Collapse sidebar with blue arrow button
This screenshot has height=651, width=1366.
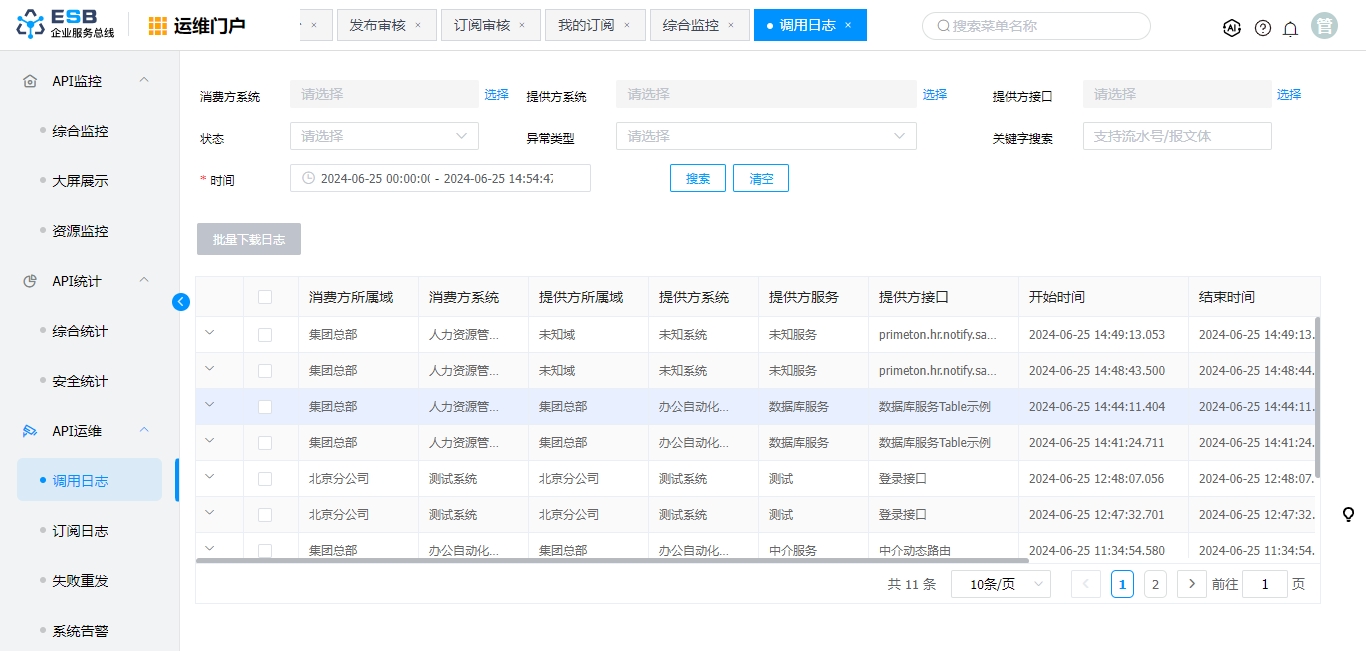click(x=181, y=301)
